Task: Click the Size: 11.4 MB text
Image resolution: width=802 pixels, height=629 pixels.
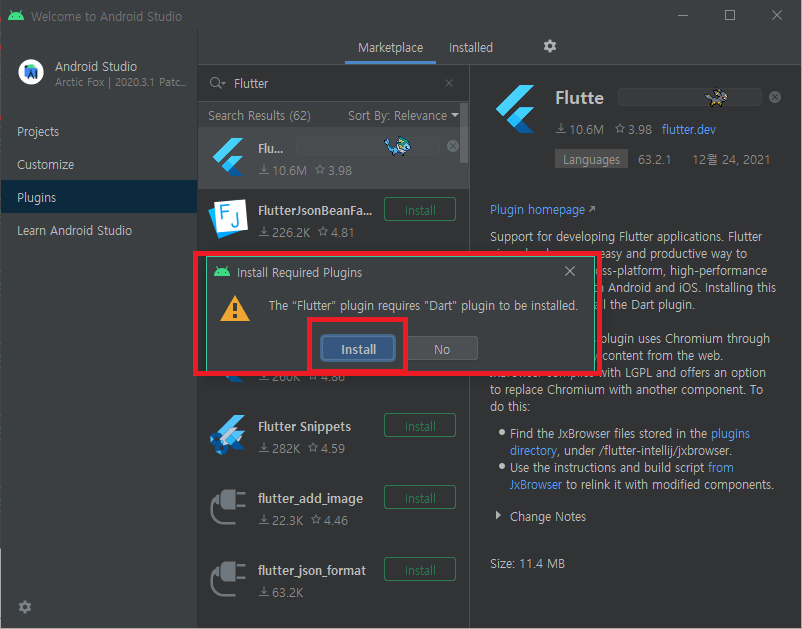Action: tap(527, 564)
